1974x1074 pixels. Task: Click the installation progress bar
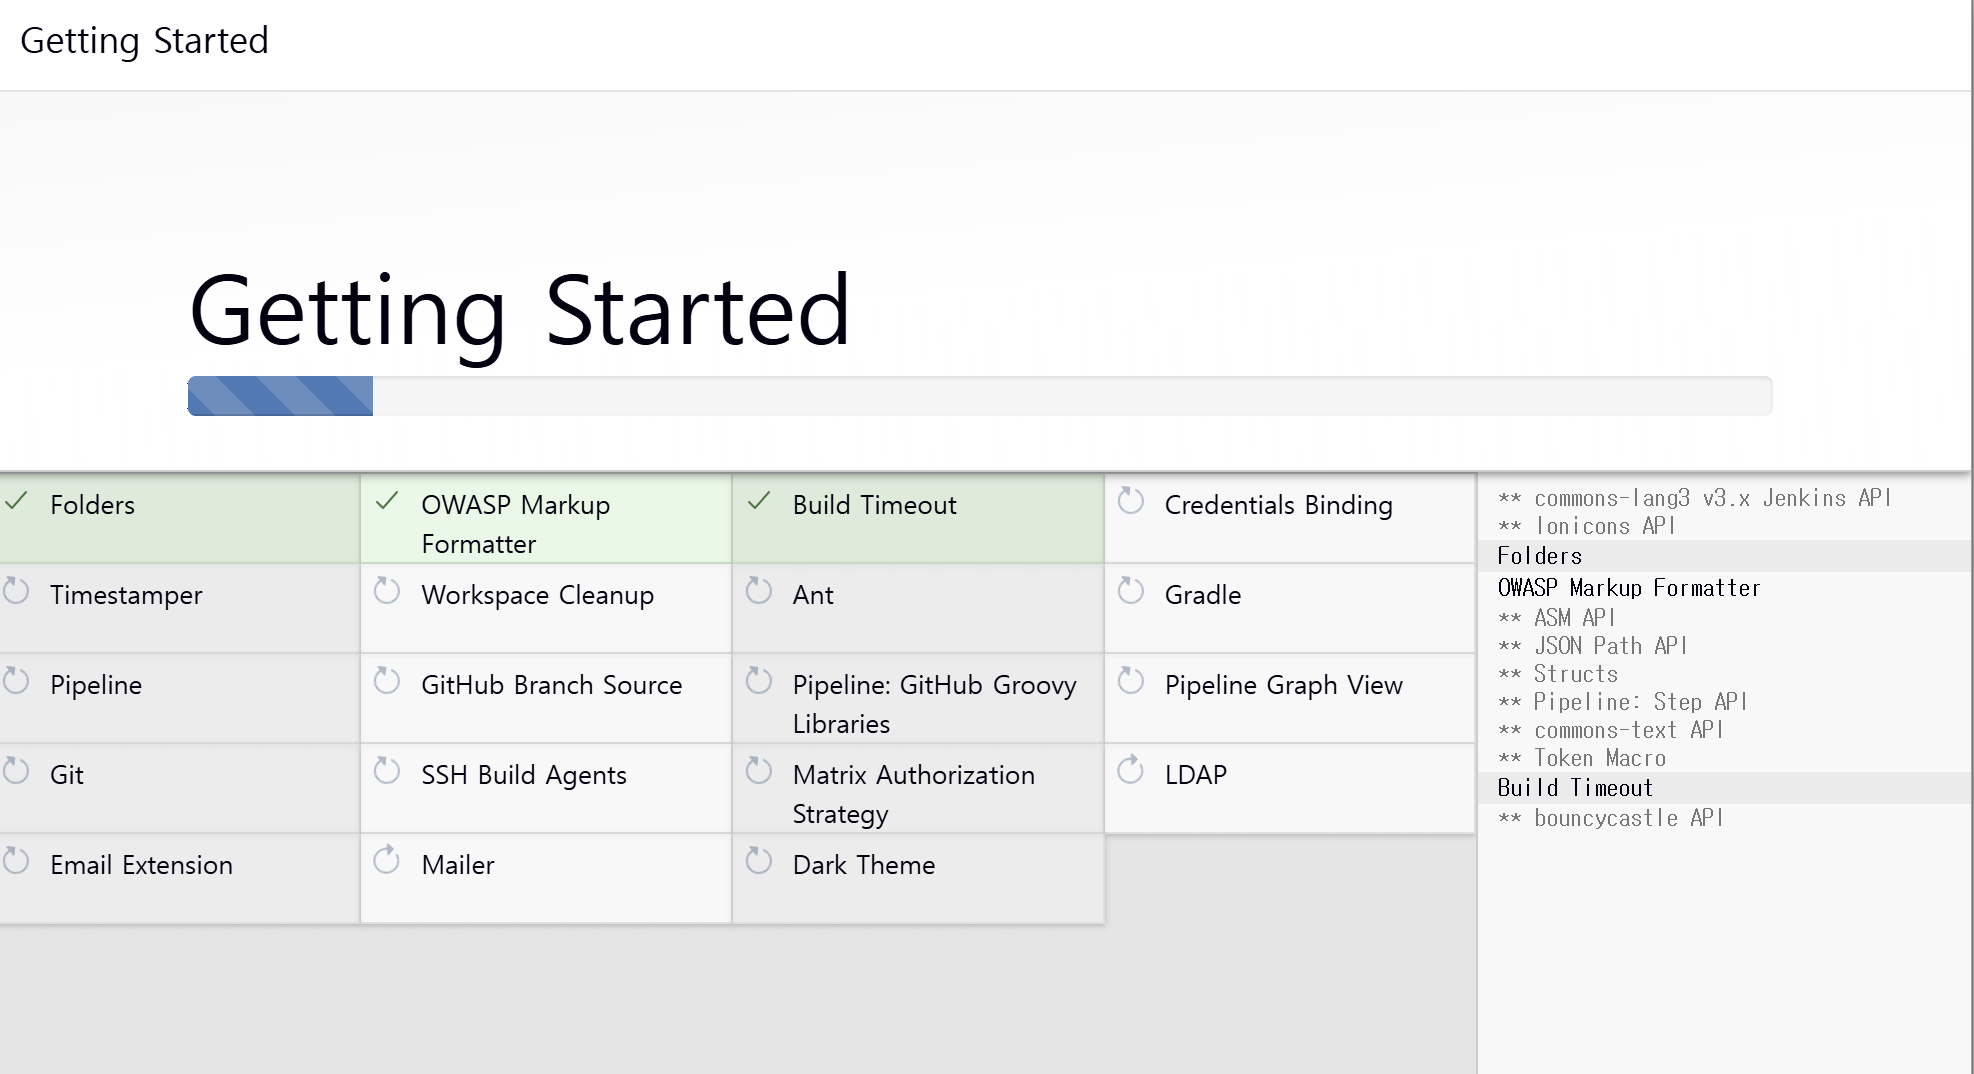(979, 396)
